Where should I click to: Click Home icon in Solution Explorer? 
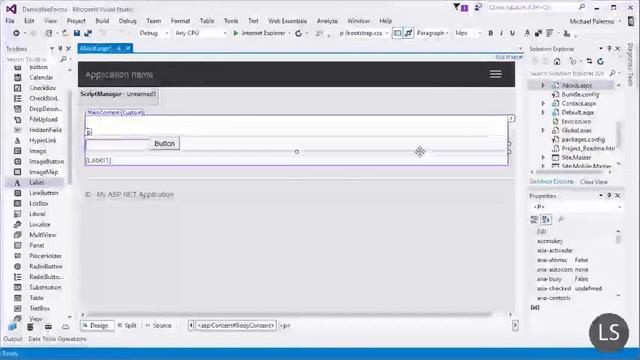pos(557,61)
